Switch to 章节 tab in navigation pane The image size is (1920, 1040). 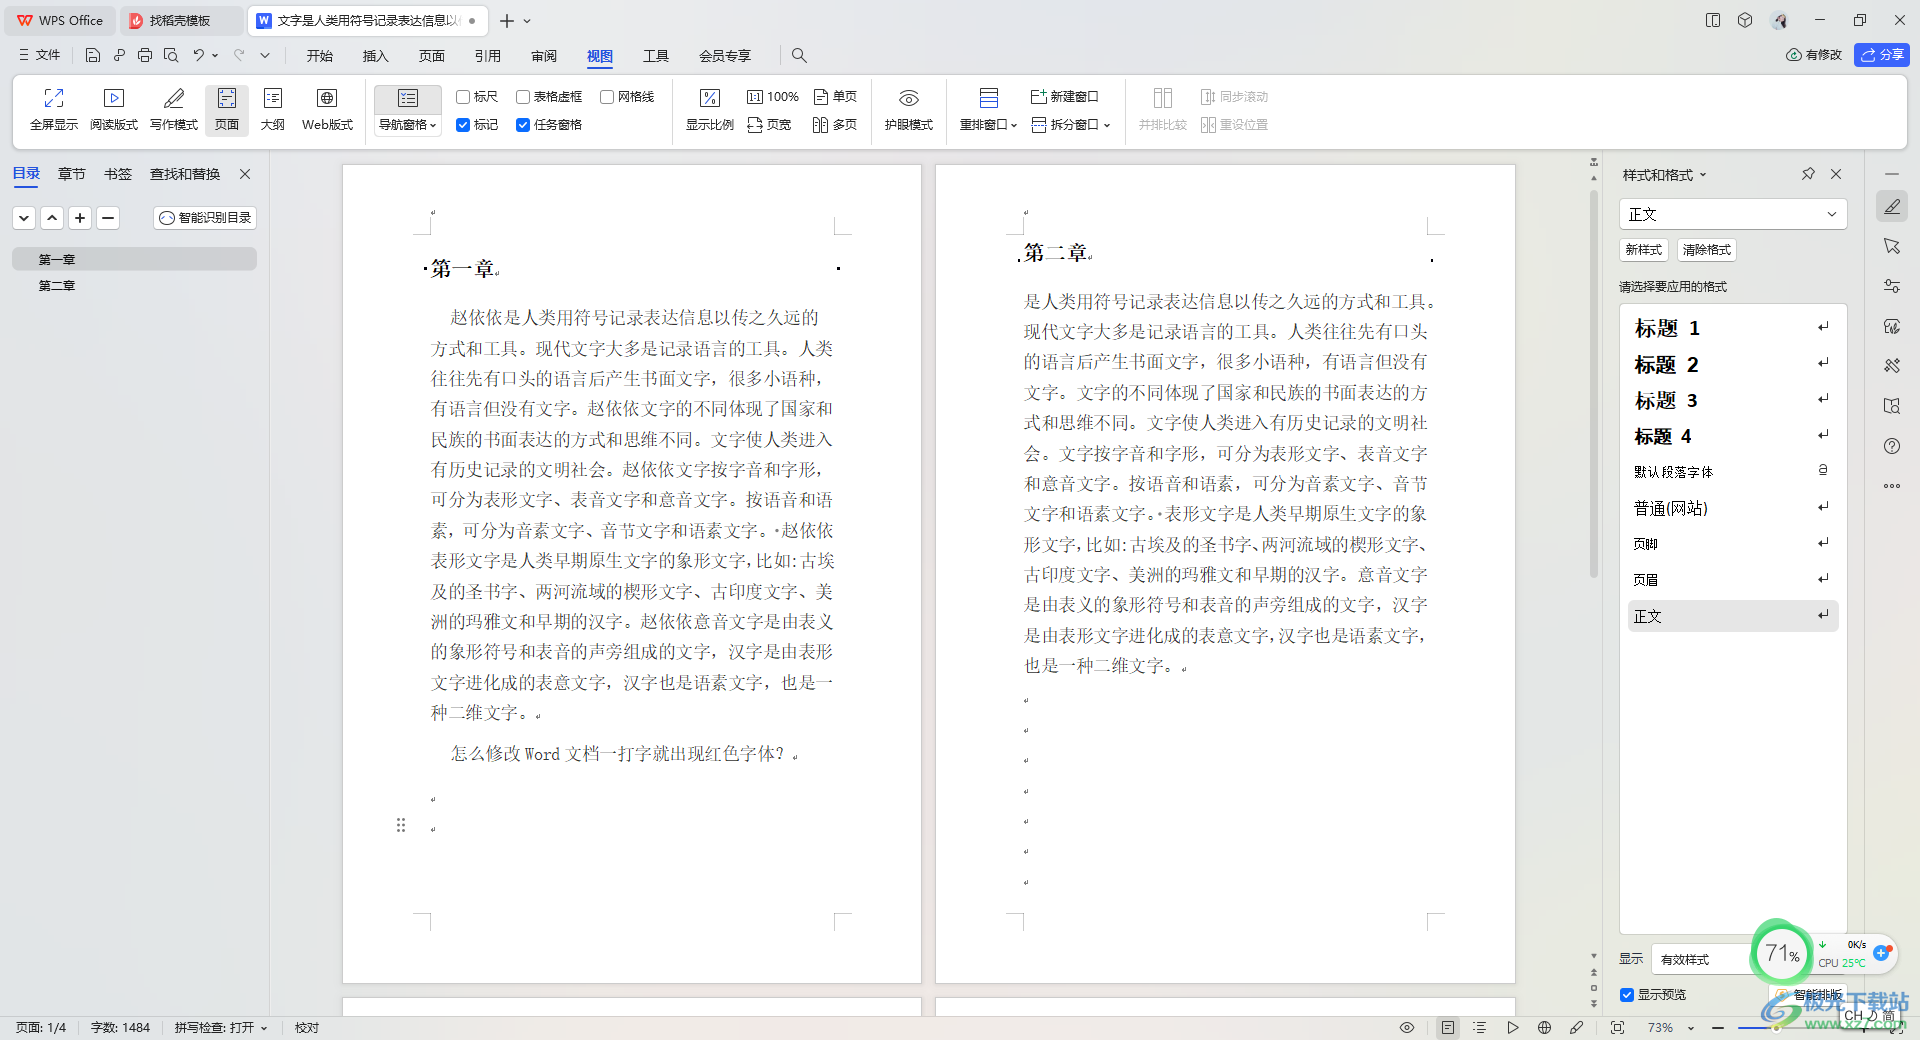point(72,174)
